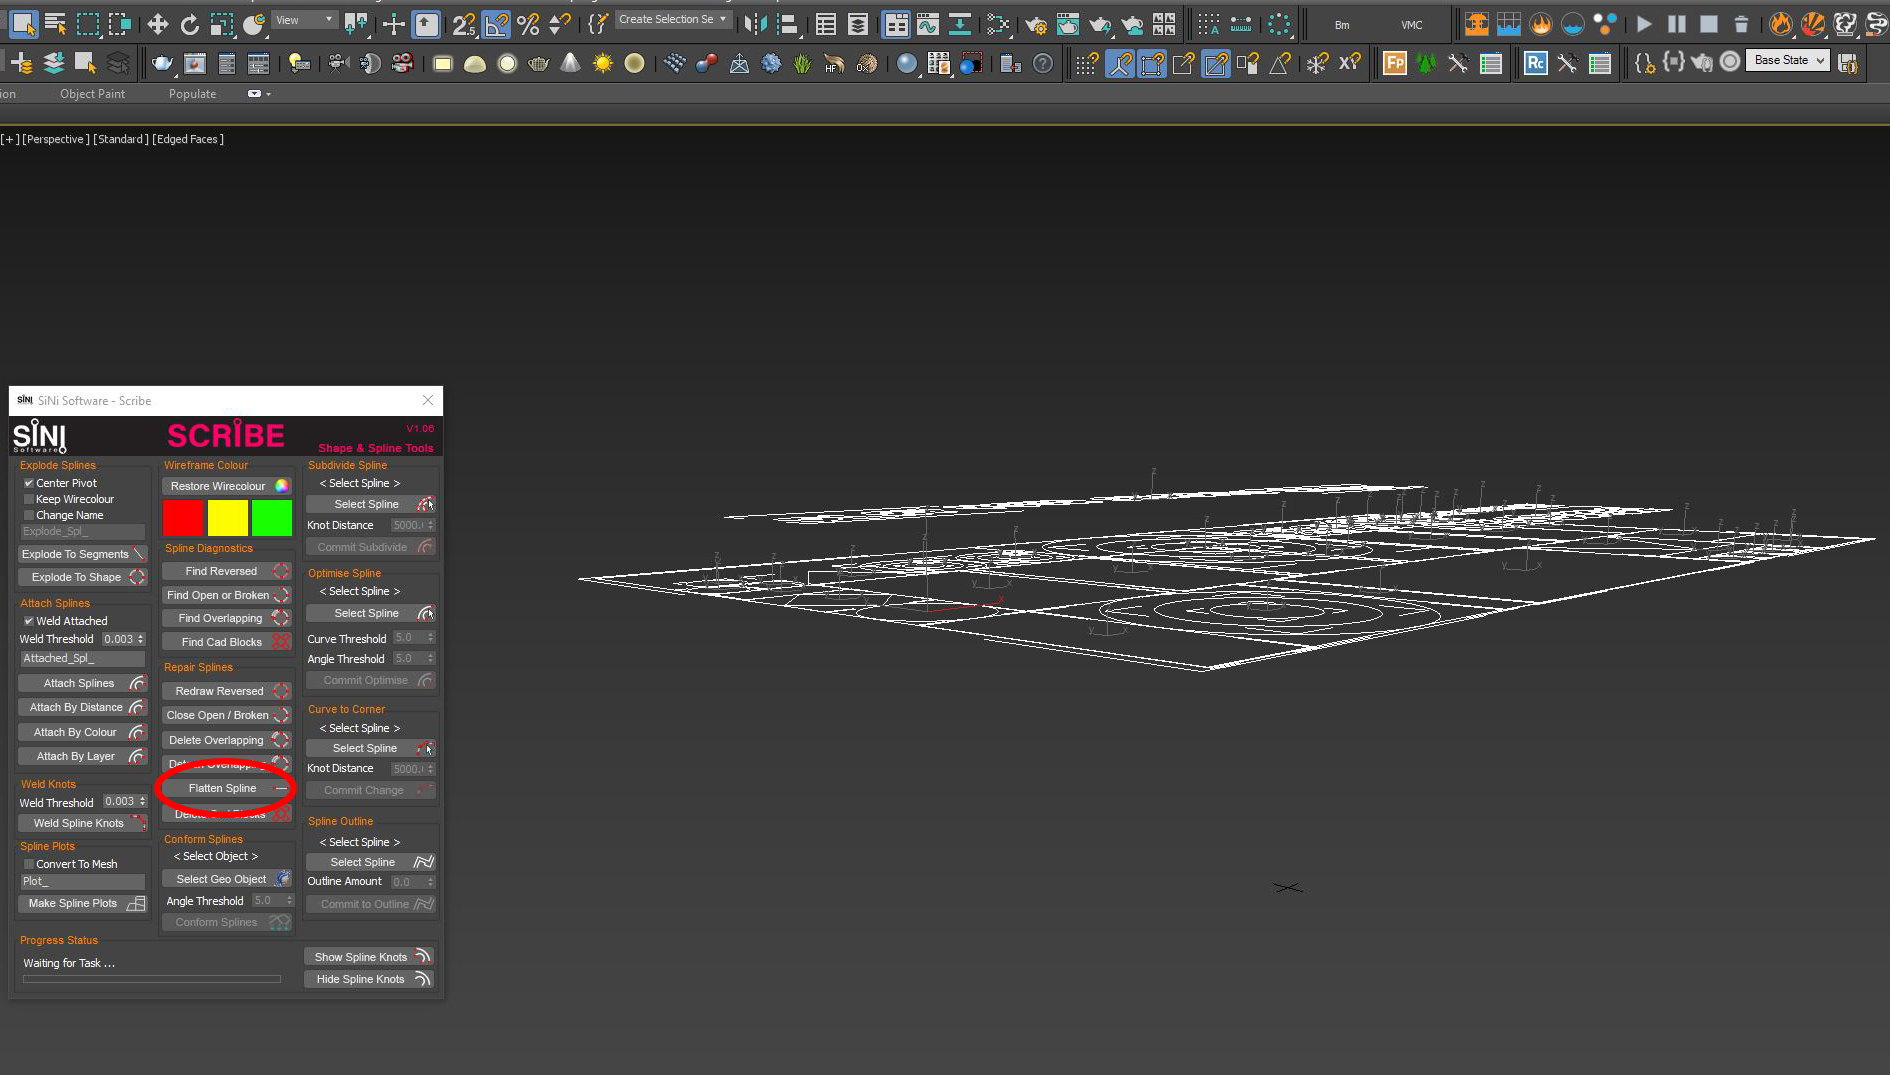Toggle Weld Attached checkbox

[x=29, y=621]
